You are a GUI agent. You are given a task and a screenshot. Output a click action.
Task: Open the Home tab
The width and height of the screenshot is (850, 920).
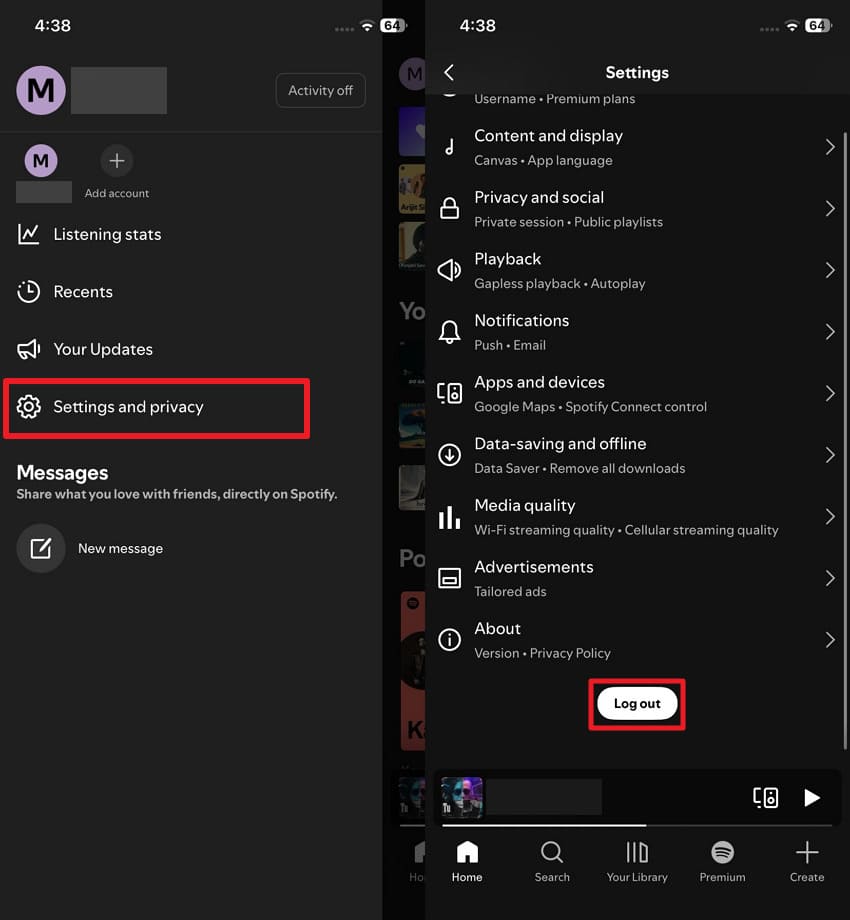click(x=467, y=861)
